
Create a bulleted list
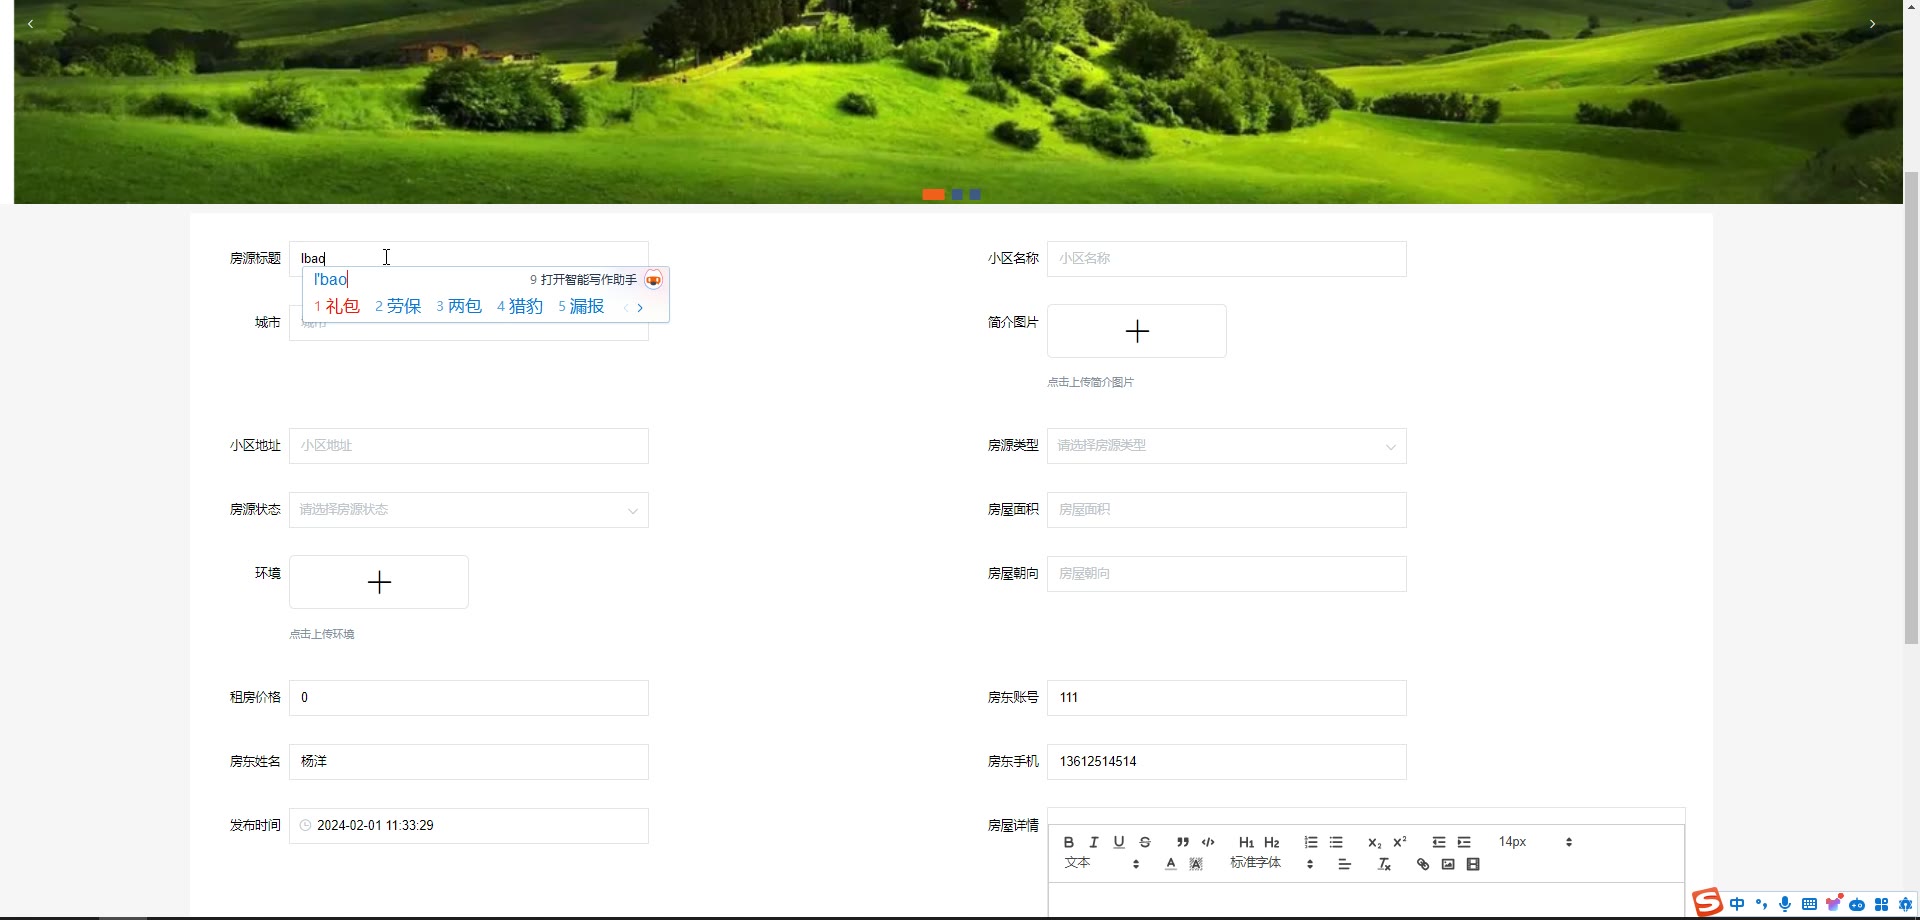point(1336,842)
